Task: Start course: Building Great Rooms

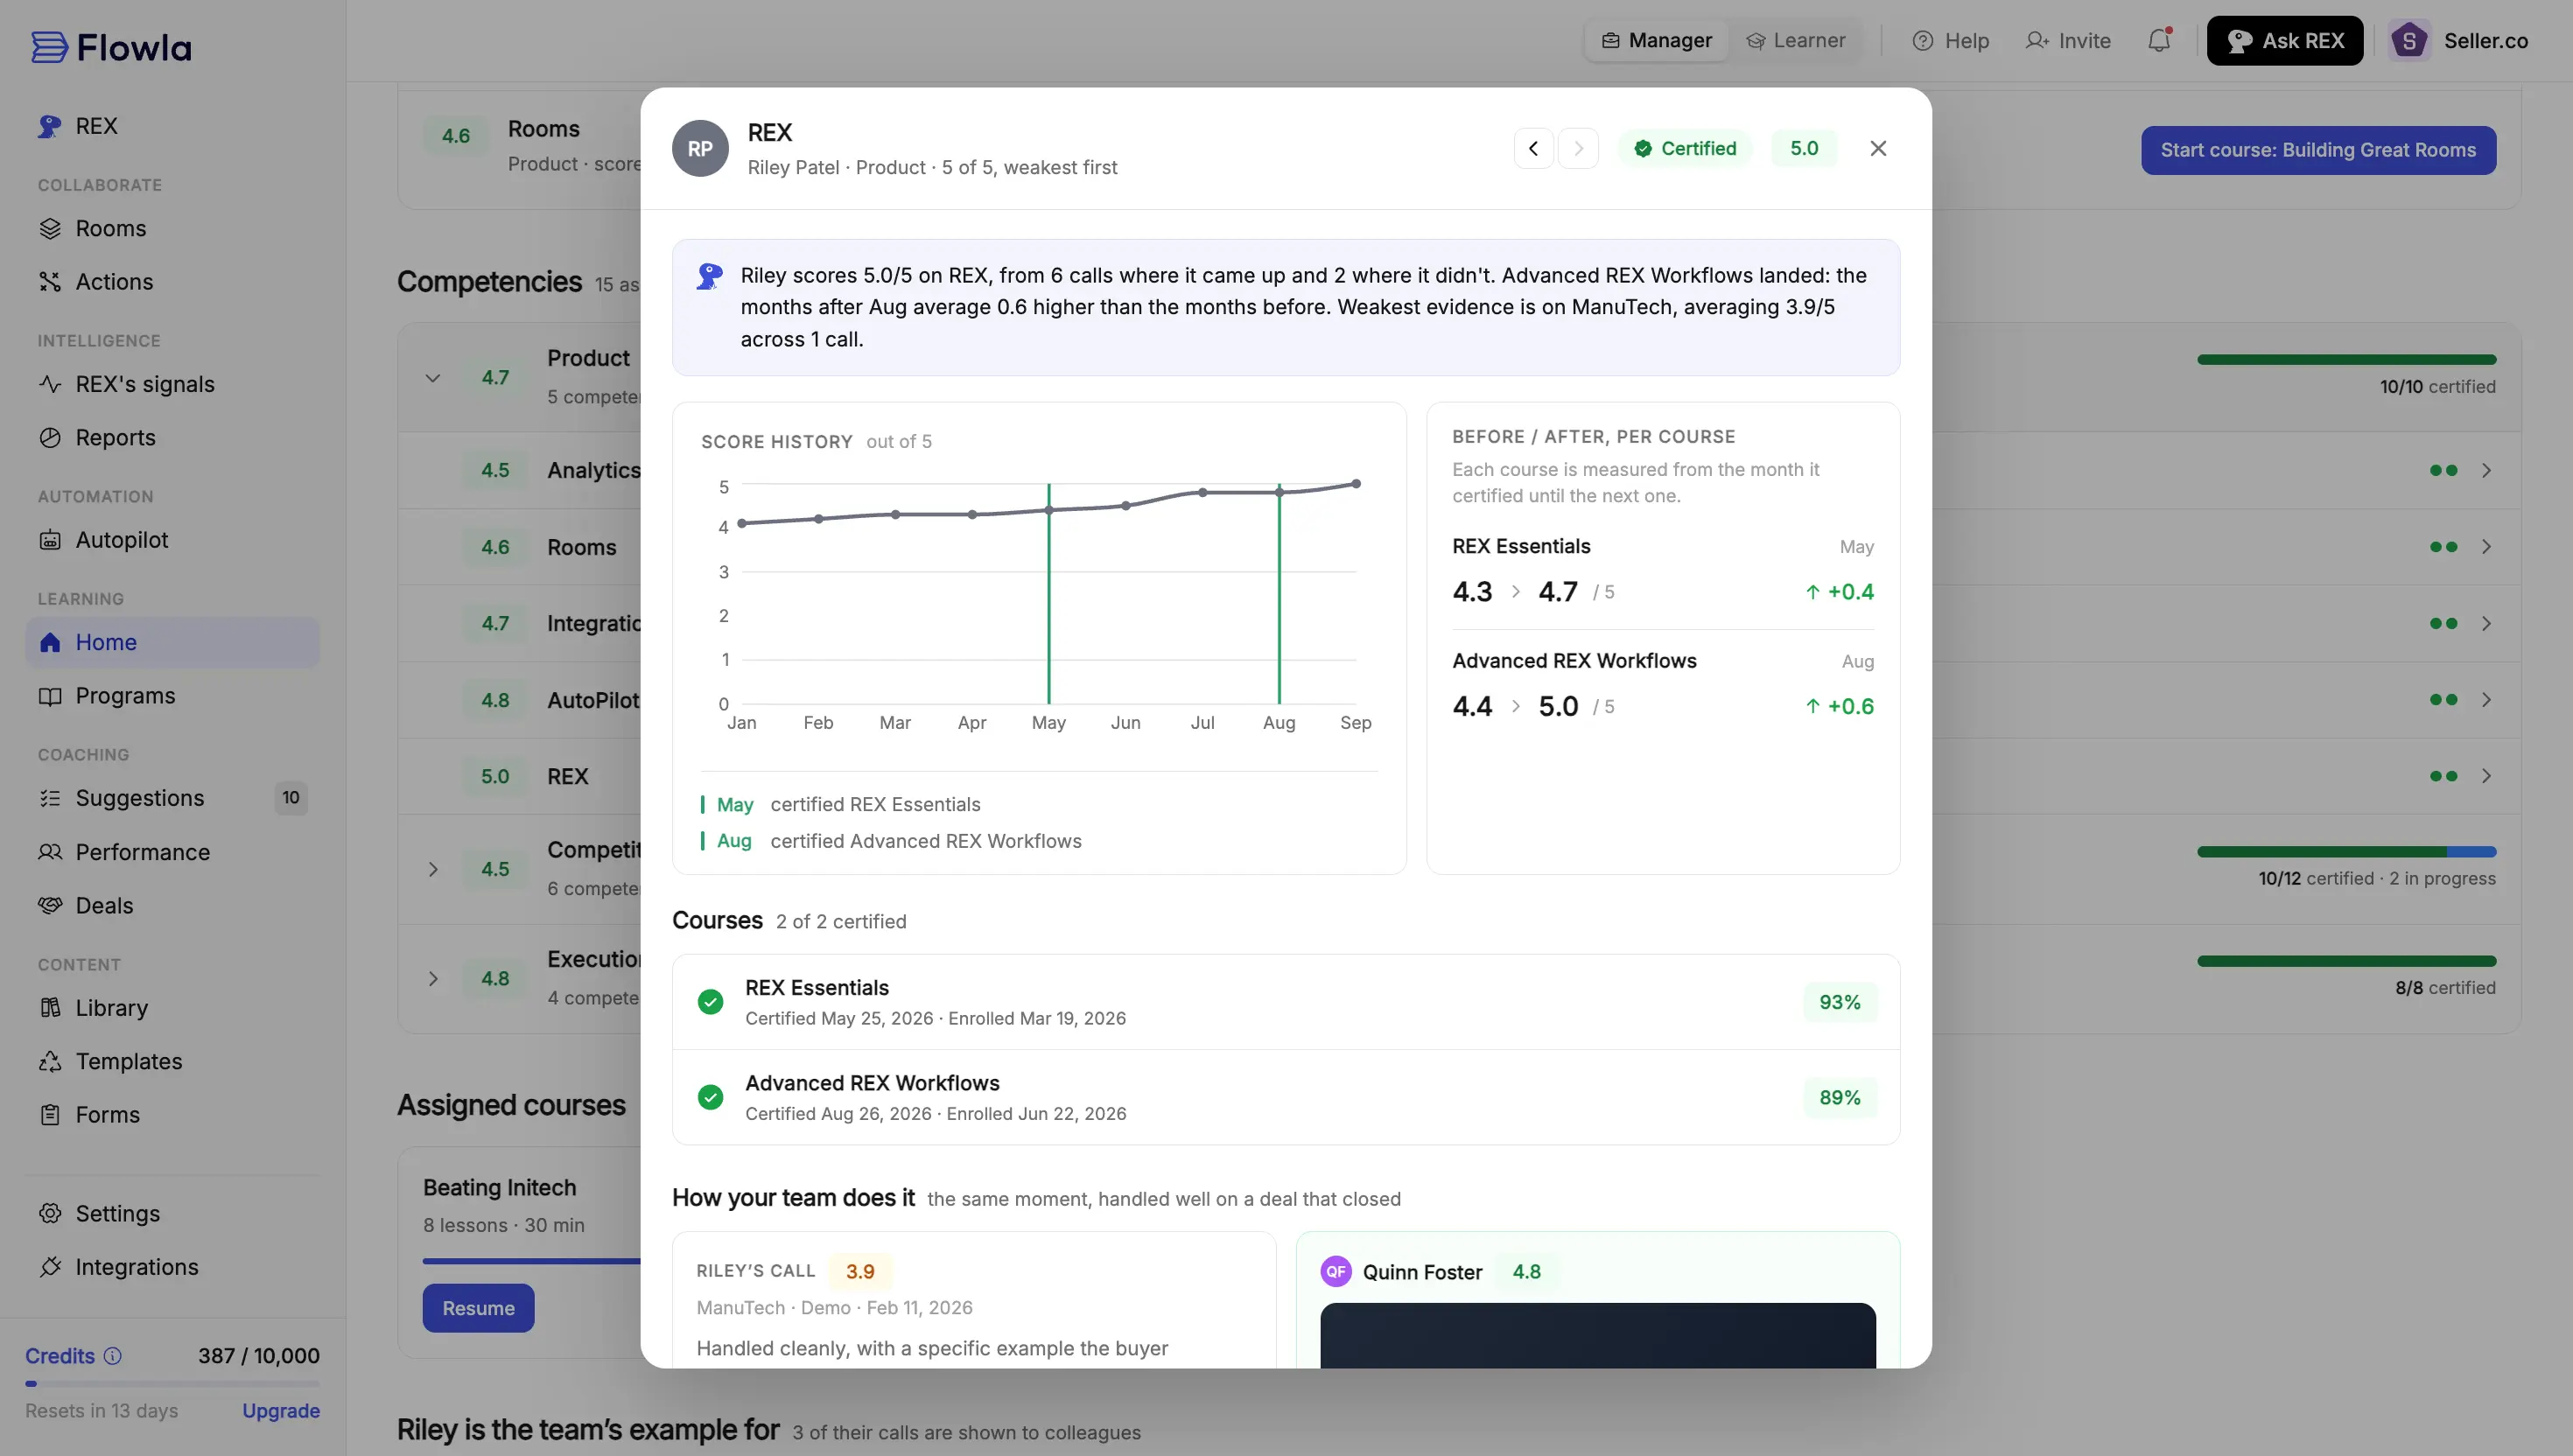Action: 2318,150
